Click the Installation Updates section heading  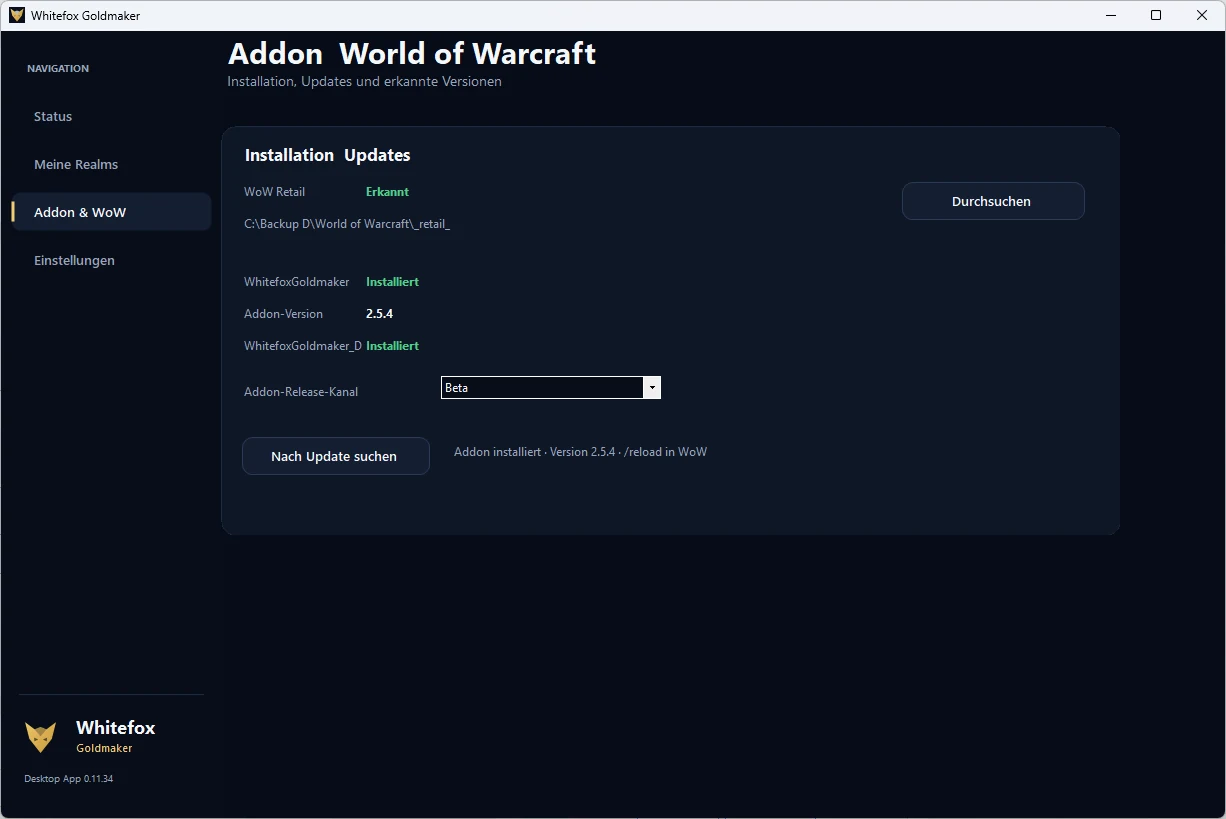coord(327,155)
